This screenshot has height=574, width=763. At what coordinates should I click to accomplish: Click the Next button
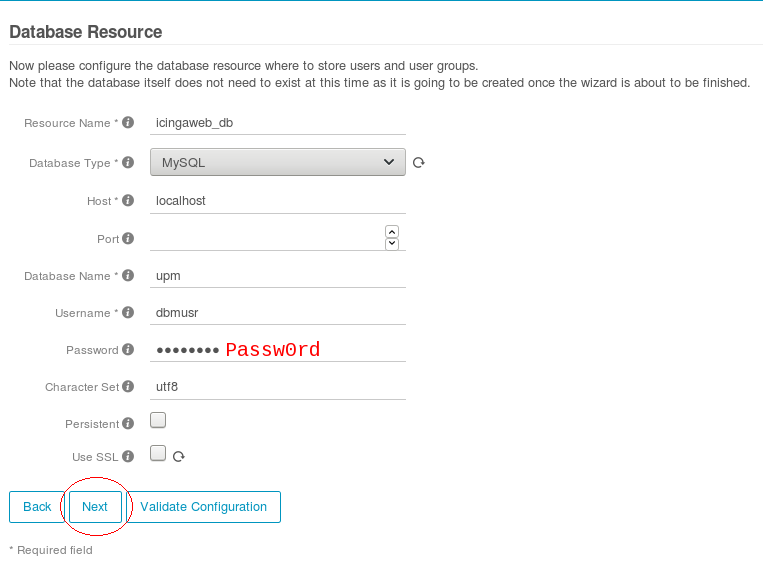(x=95, y=507)
